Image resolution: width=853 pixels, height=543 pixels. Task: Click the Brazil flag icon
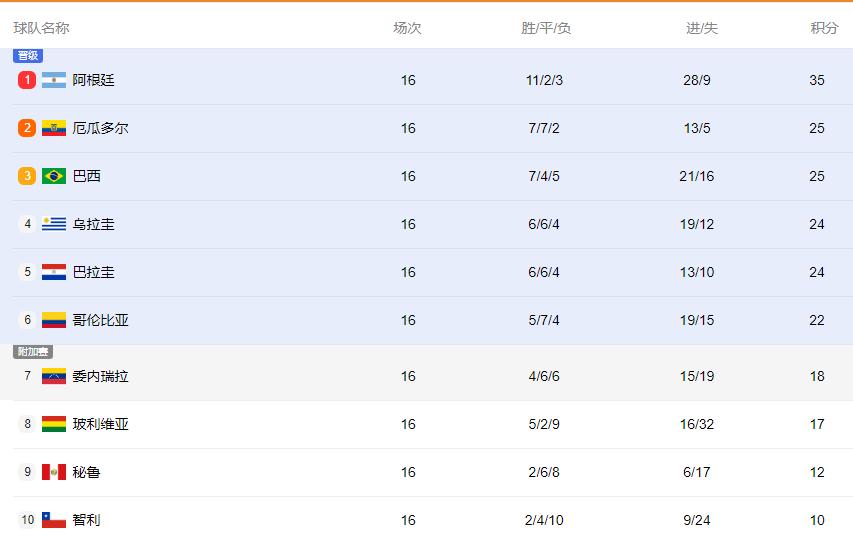pyautogui.click(x=54, y=176)
